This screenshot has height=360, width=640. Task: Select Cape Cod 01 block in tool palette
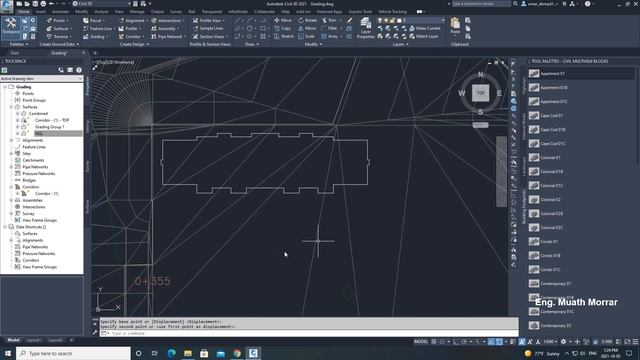[551, 116]
